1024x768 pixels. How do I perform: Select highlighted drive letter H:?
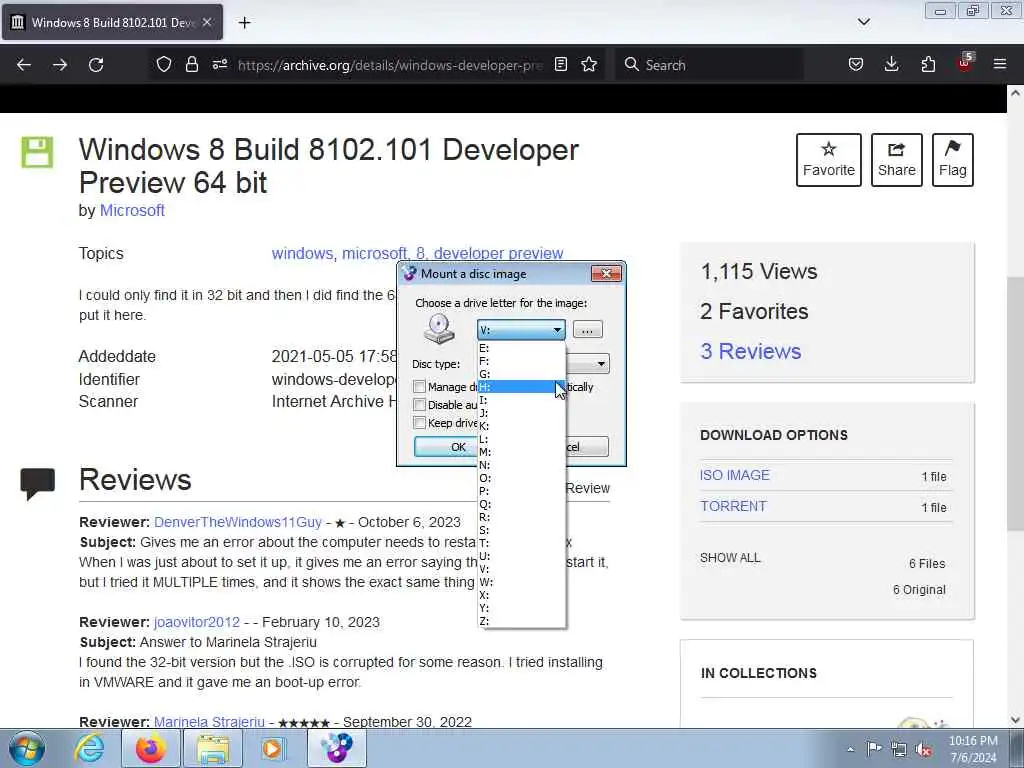(x=521, y=387)
